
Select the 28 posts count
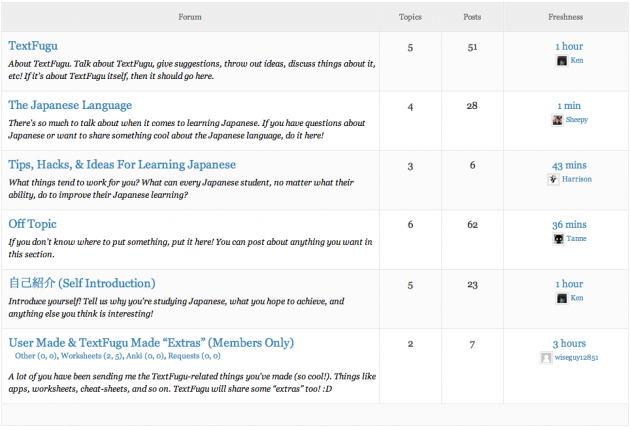pyautogui.click(x=472, y=106)
